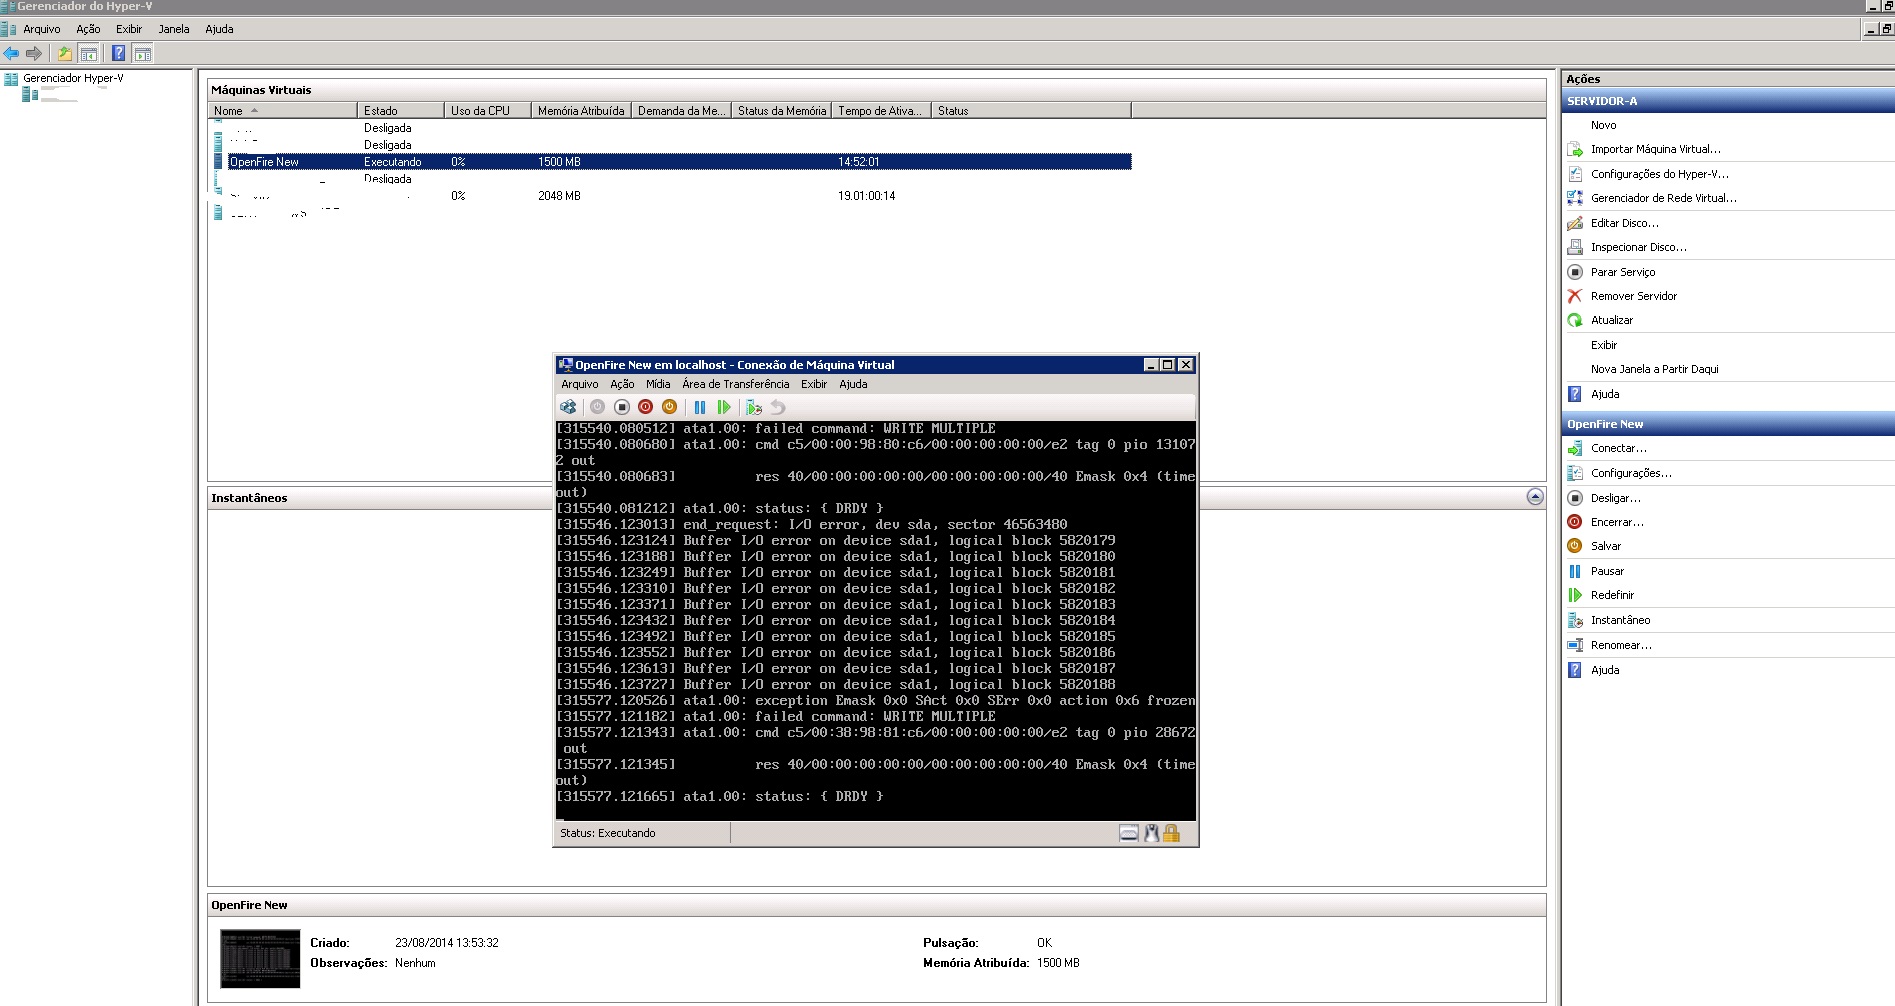Click Gerenciador de Rede Virtual action
This screenshot has width=1895, height=1006.
(x=1663, y=198)
